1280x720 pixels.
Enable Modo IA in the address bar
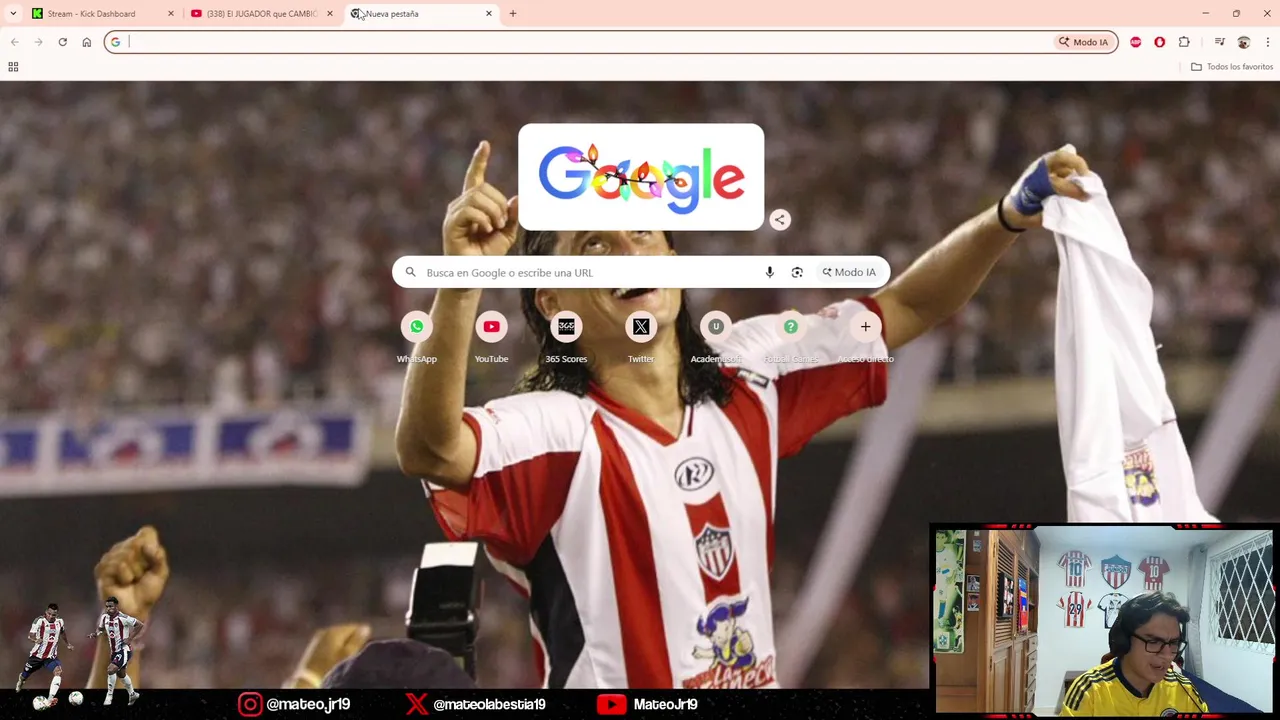[1083, 42]
